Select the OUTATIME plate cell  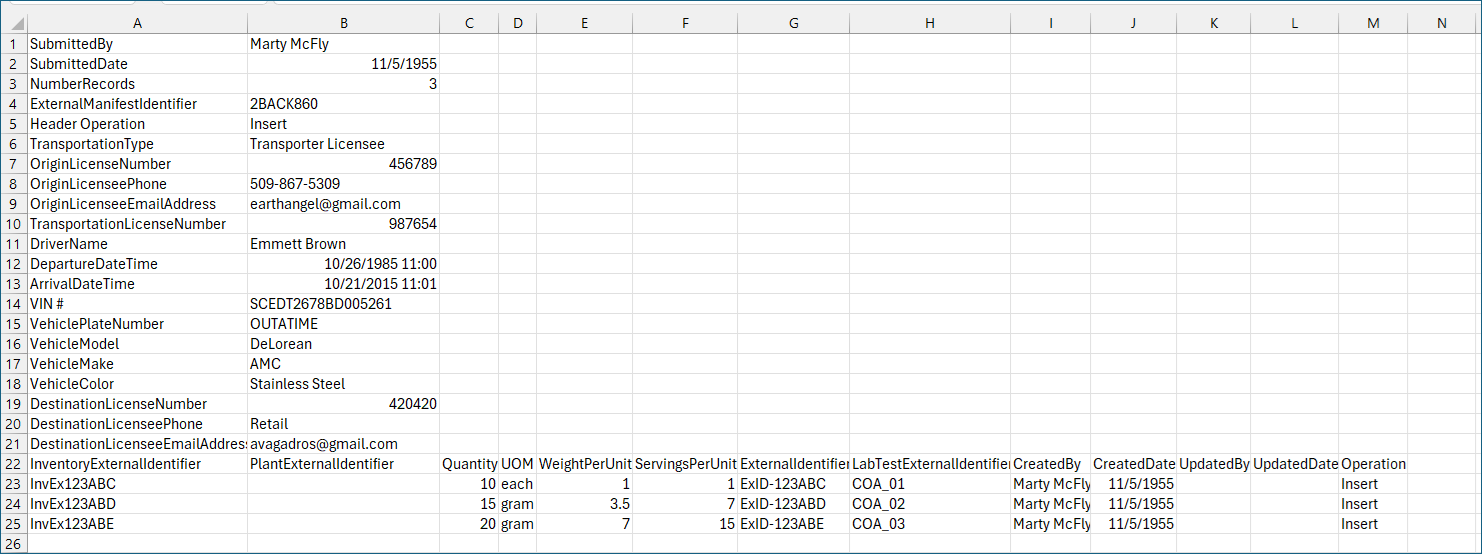(x=343, y=324)
